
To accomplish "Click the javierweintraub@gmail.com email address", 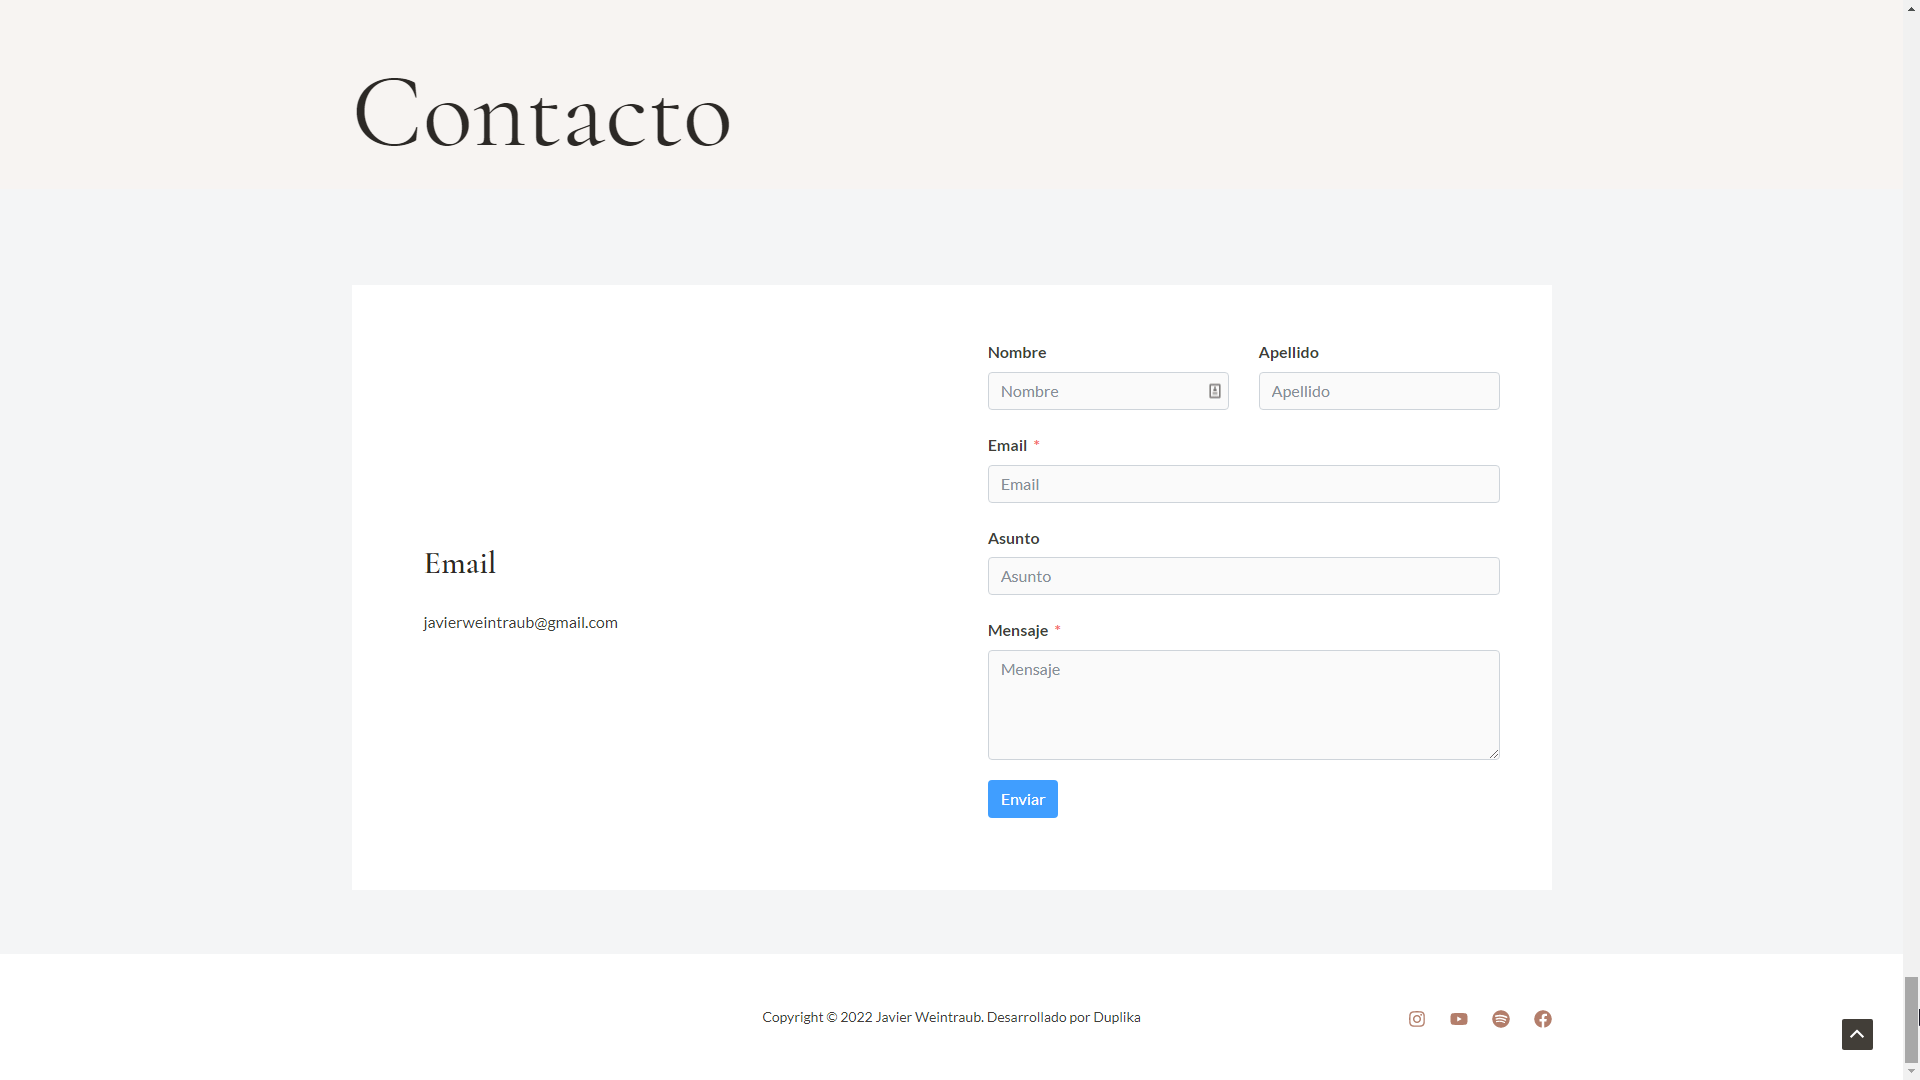I will pos(520,622).
